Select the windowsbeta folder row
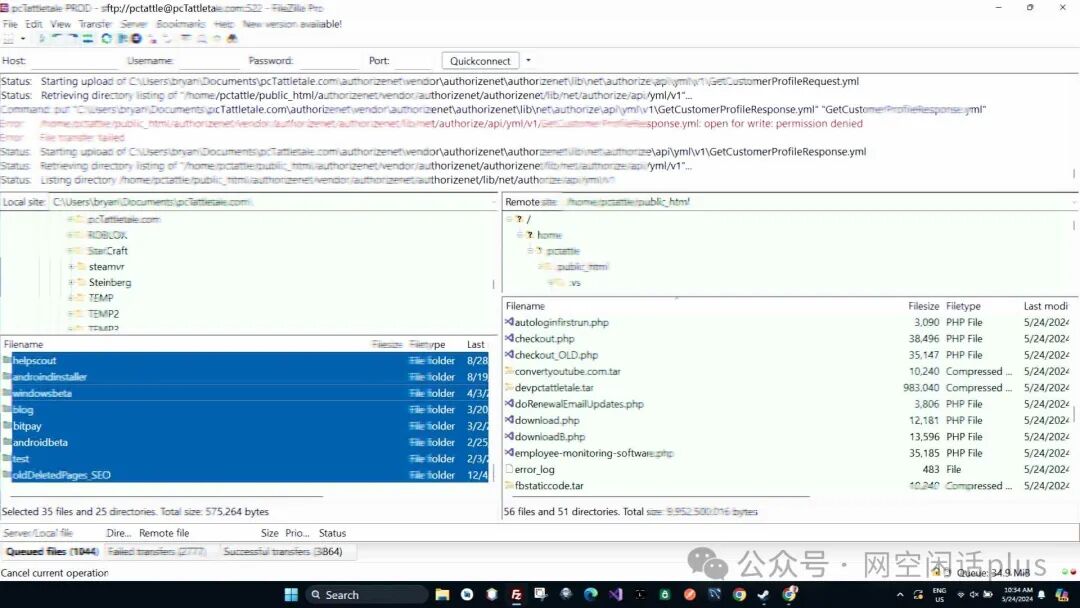Screen dimensions: 1080x608 [x=245, y=393]
